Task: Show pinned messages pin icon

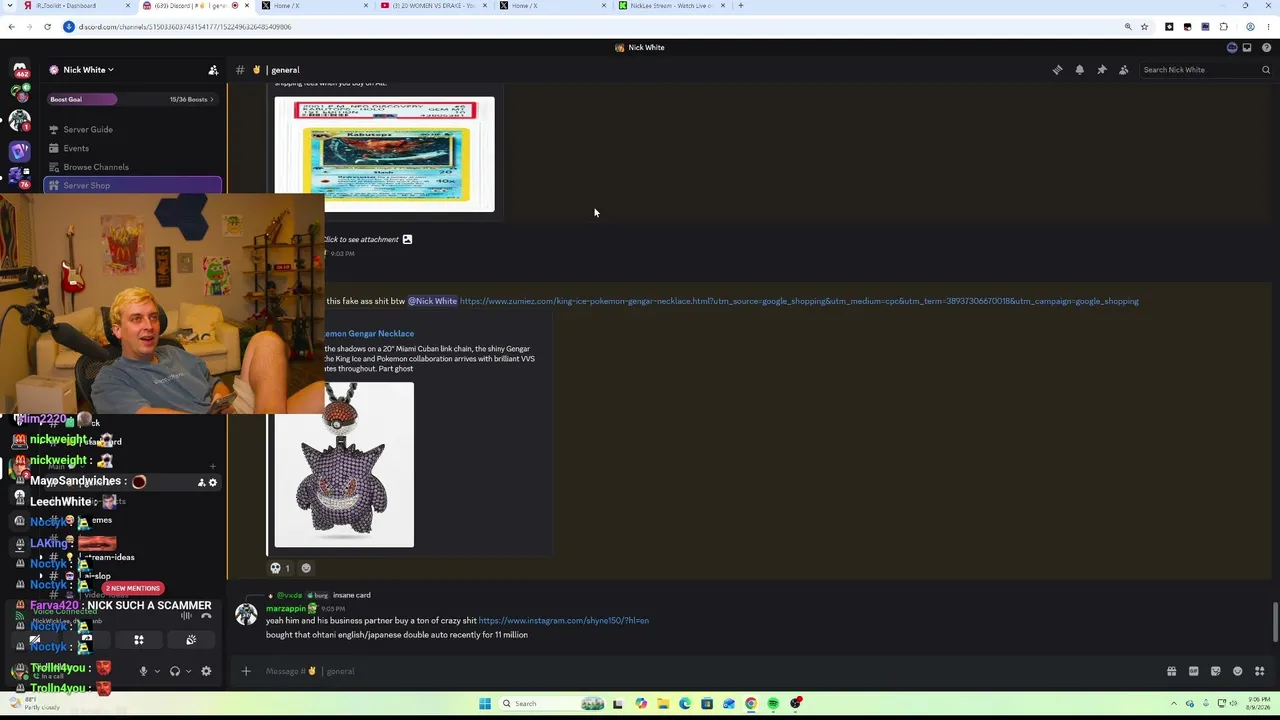Action: coord(1101,70)
